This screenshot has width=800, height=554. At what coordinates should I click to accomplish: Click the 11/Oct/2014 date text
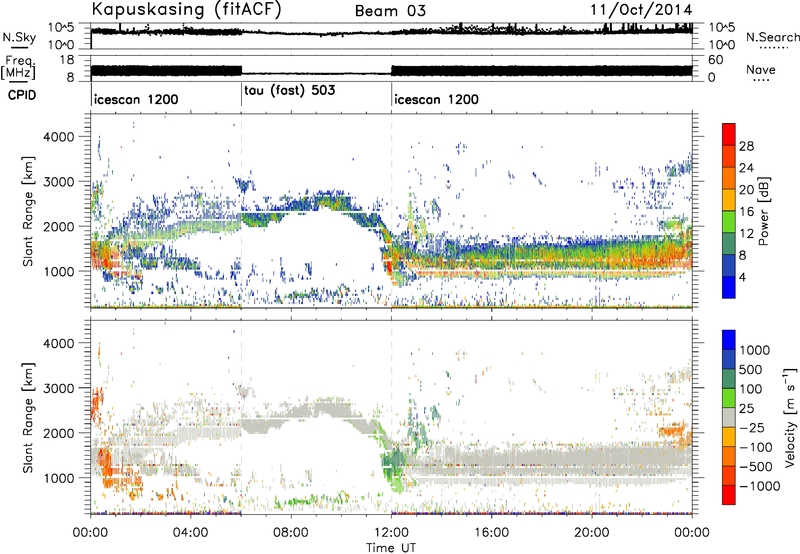[x=641, y=10]
